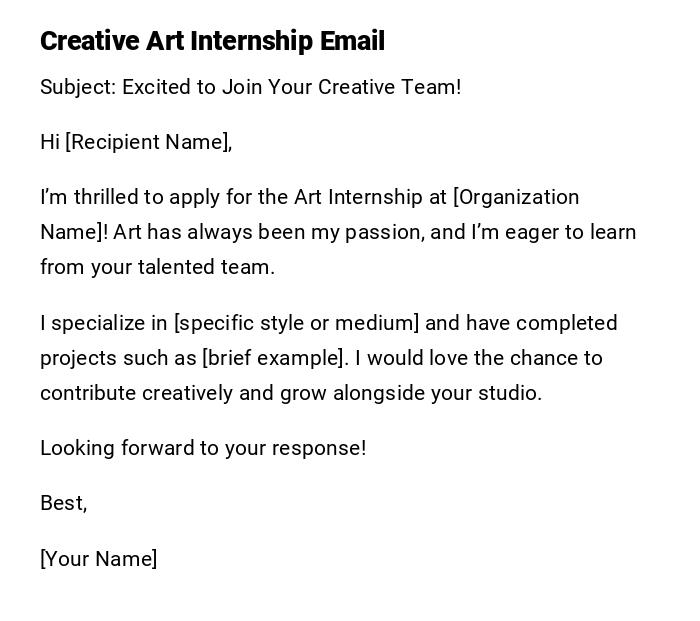Click the word Best in closing
Image resolution: width=700 pixels, height=621 pixels.
point(60,503)
